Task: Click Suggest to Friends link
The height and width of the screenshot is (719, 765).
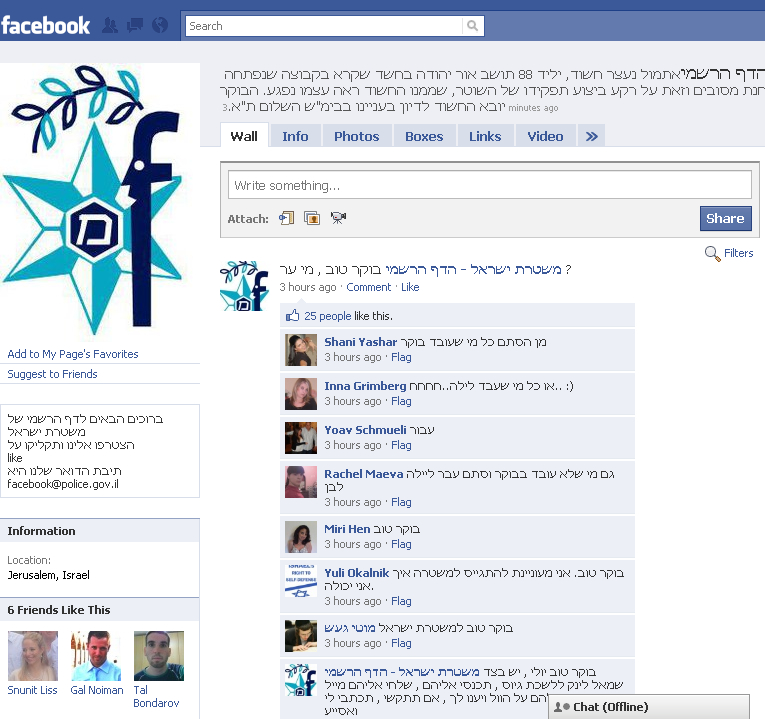Action: pos(52,374)
